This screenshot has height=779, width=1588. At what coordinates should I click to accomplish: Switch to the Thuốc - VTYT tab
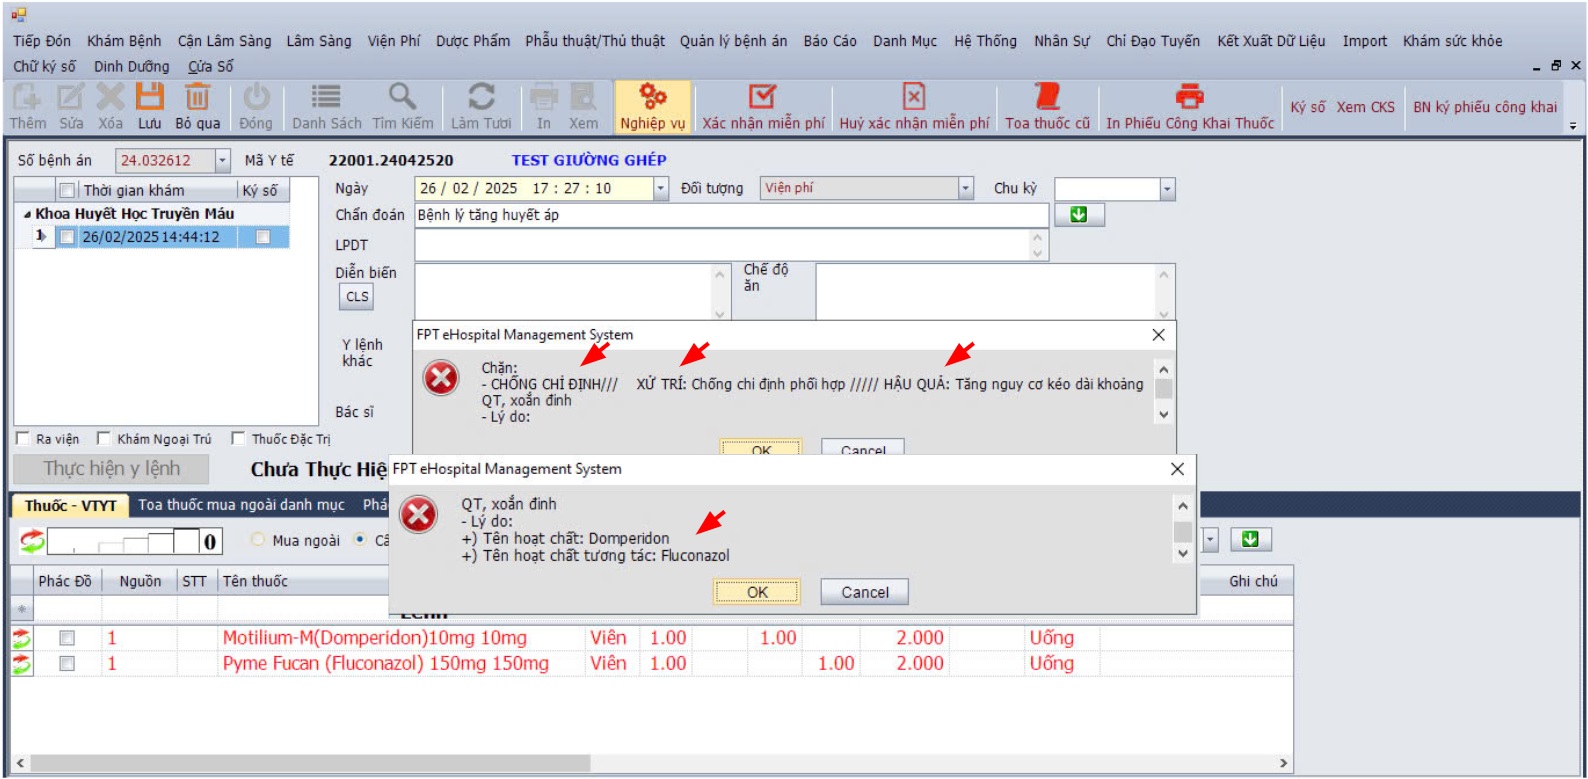coord(71,506)
